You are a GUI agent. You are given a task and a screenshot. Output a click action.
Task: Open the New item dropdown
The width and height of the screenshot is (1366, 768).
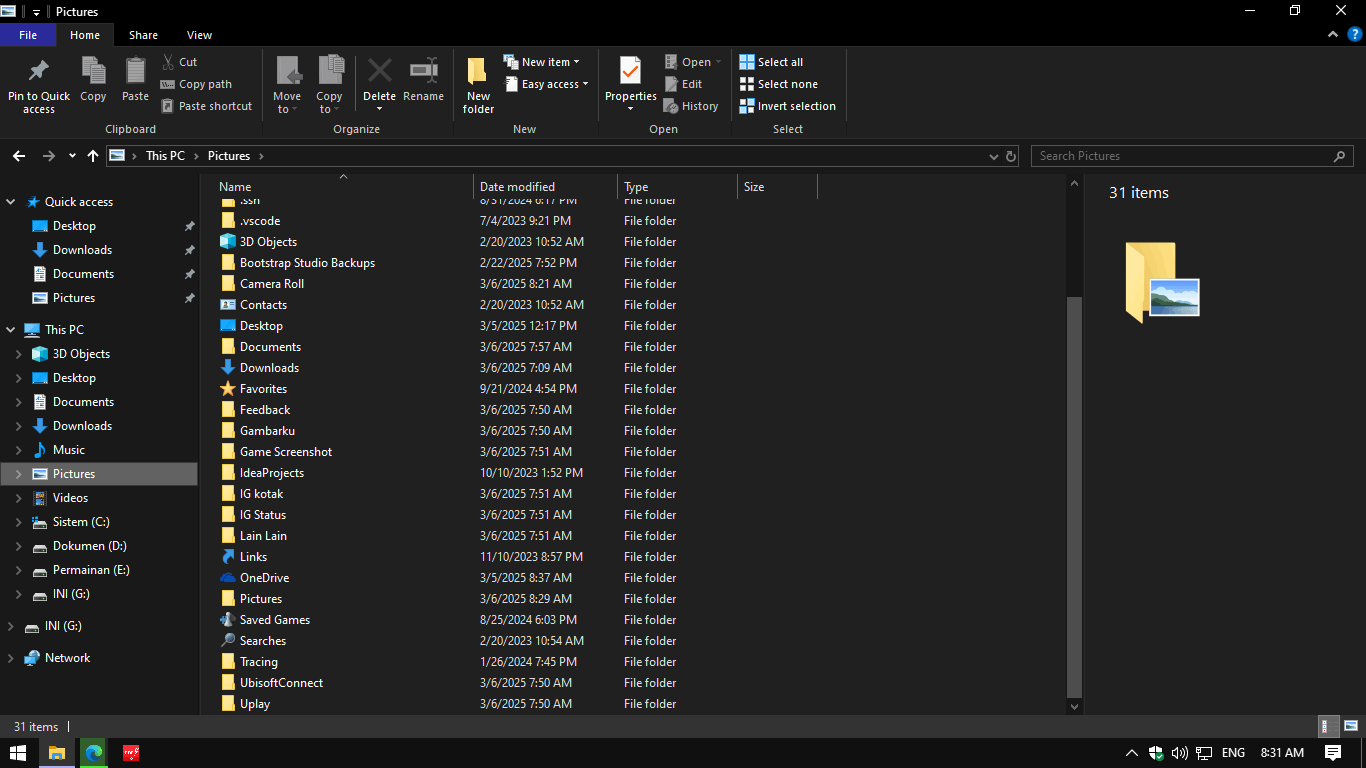(543, 61)
